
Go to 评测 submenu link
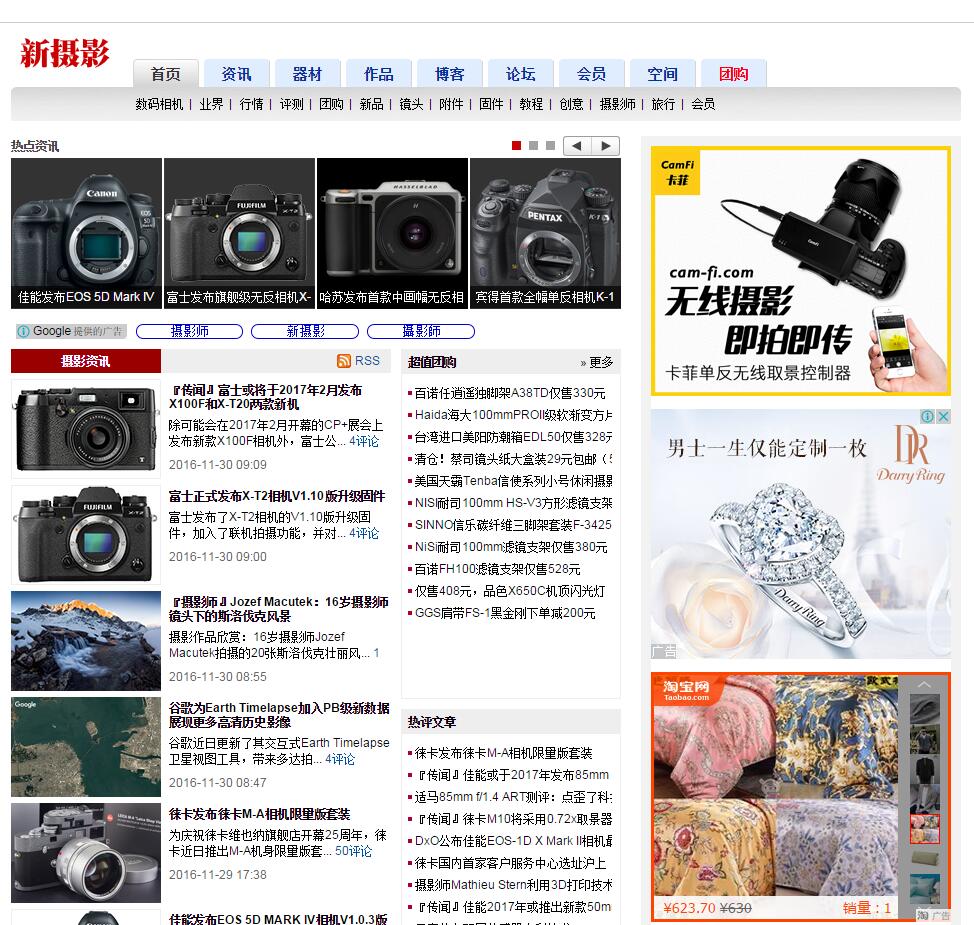pos(291,104)
